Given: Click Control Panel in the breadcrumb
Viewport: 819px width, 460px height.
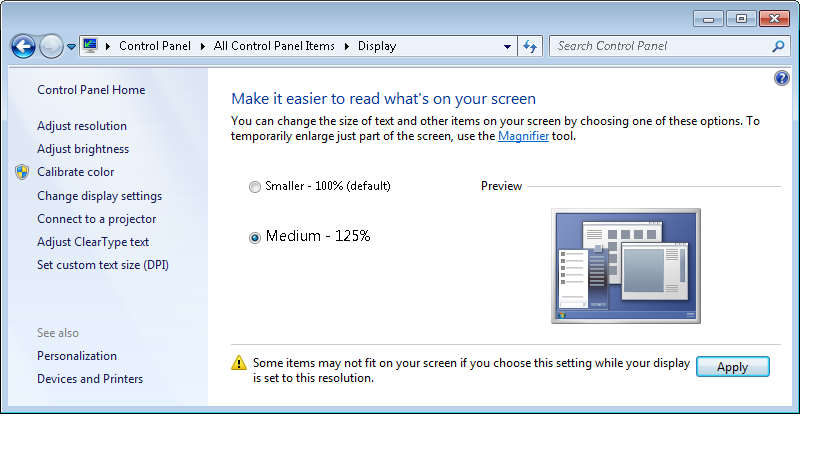Looking at the screenshot, I should (155, 46).
